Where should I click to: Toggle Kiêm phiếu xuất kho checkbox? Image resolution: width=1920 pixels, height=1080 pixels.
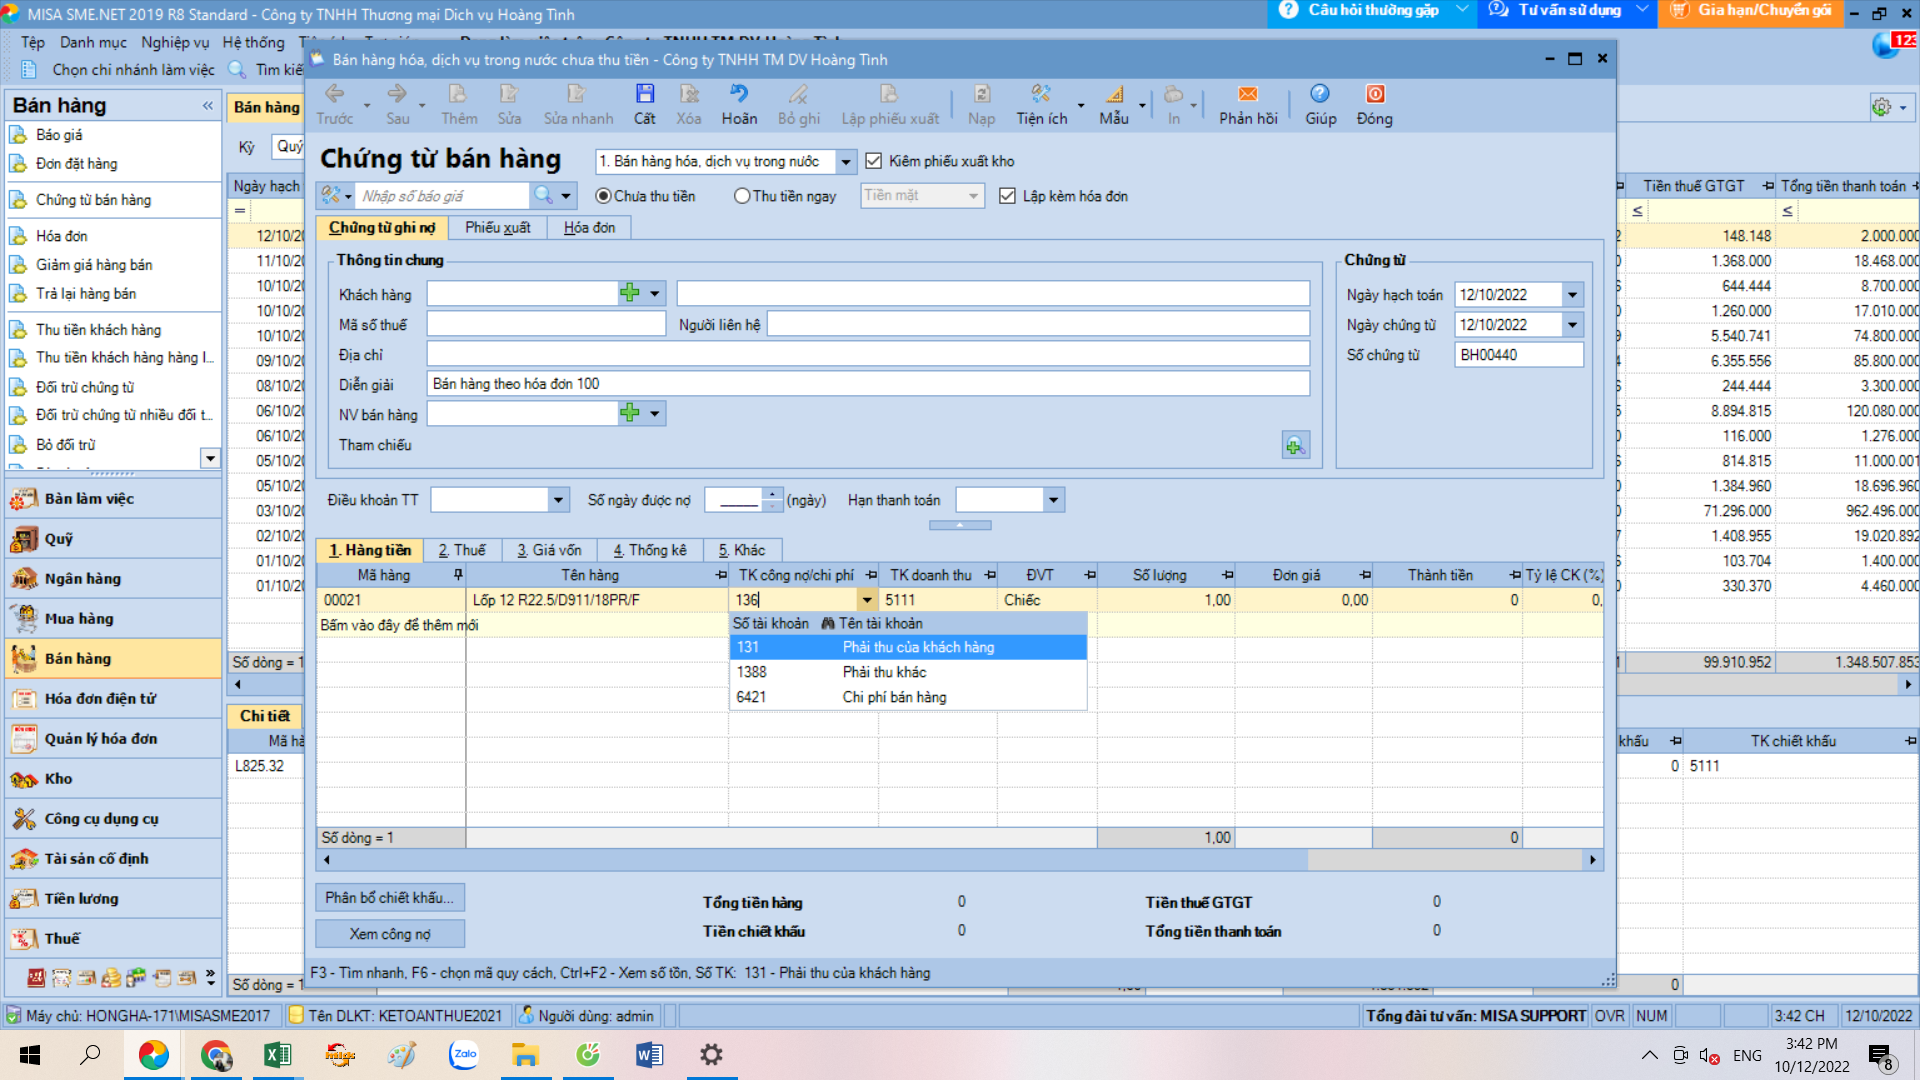coord(874,161)
